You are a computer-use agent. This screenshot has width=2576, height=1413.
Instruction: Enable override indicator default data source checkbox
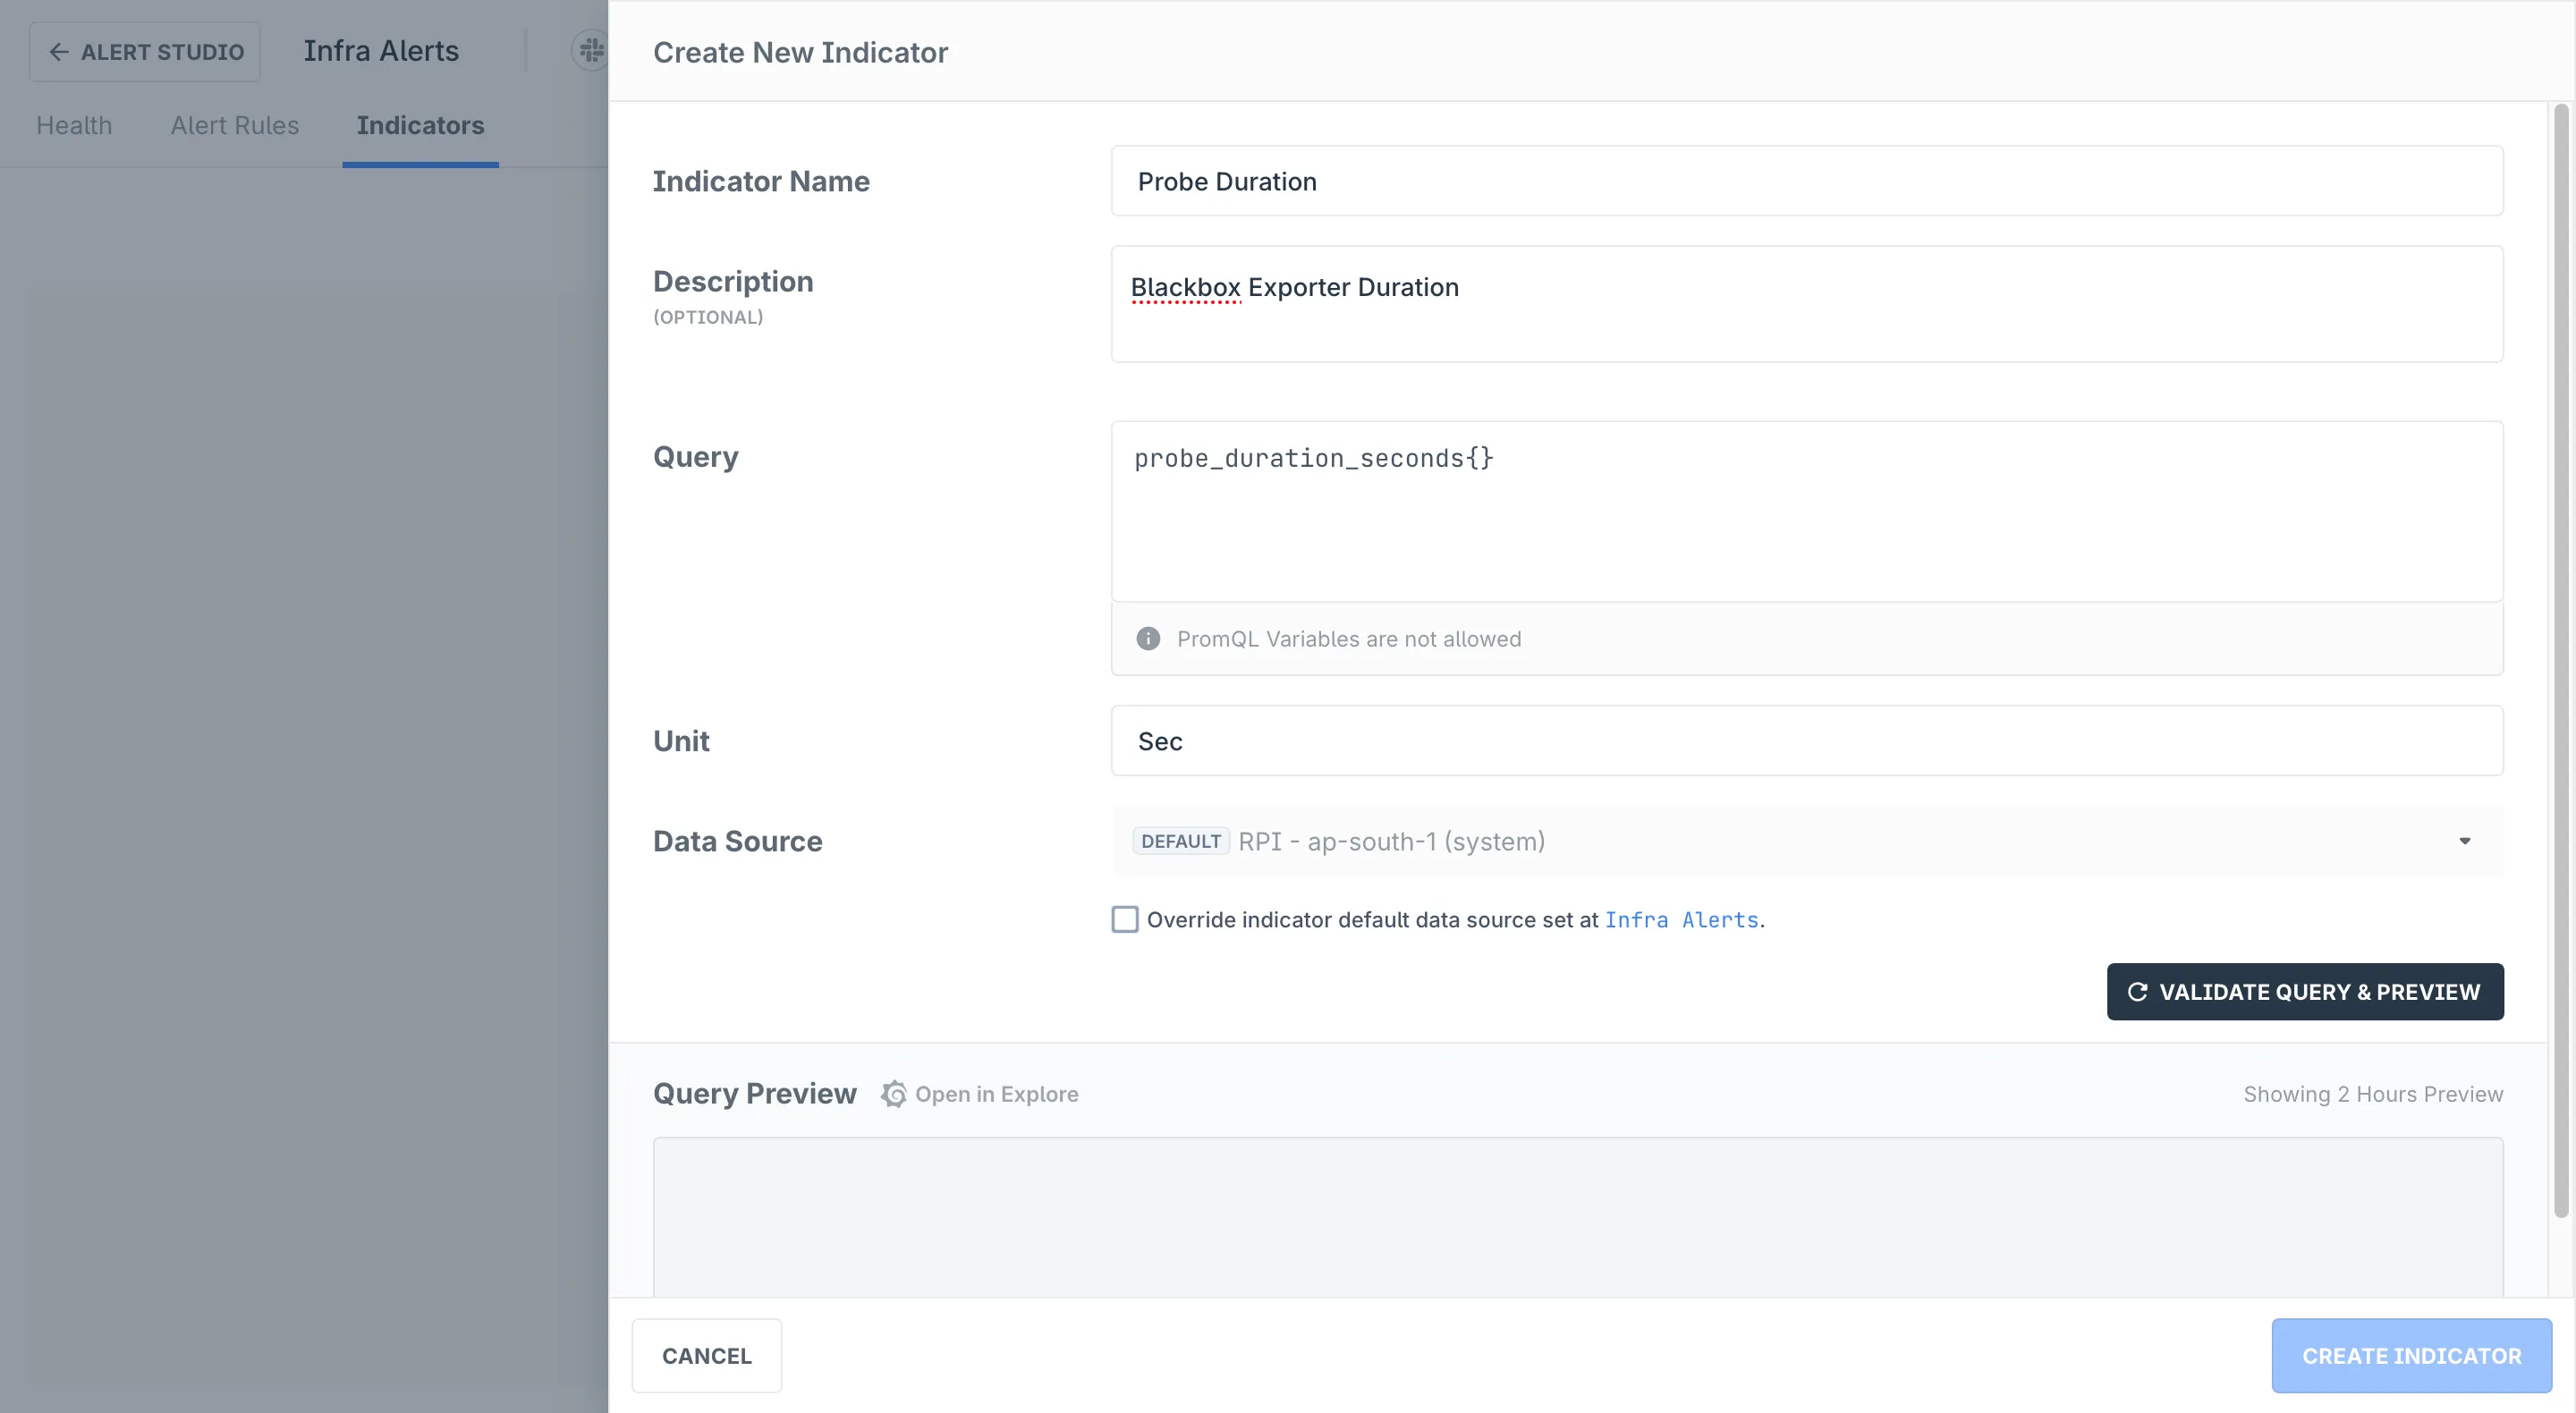[x=1125, y=920]
